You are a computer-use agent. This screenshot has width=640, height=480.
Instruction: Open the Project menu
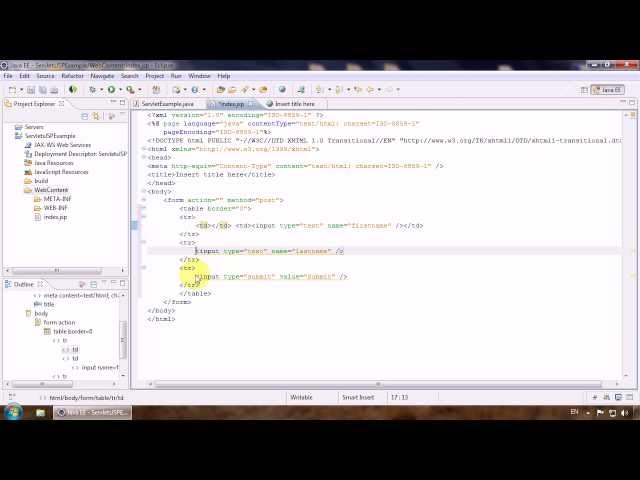tap(154, 76)
